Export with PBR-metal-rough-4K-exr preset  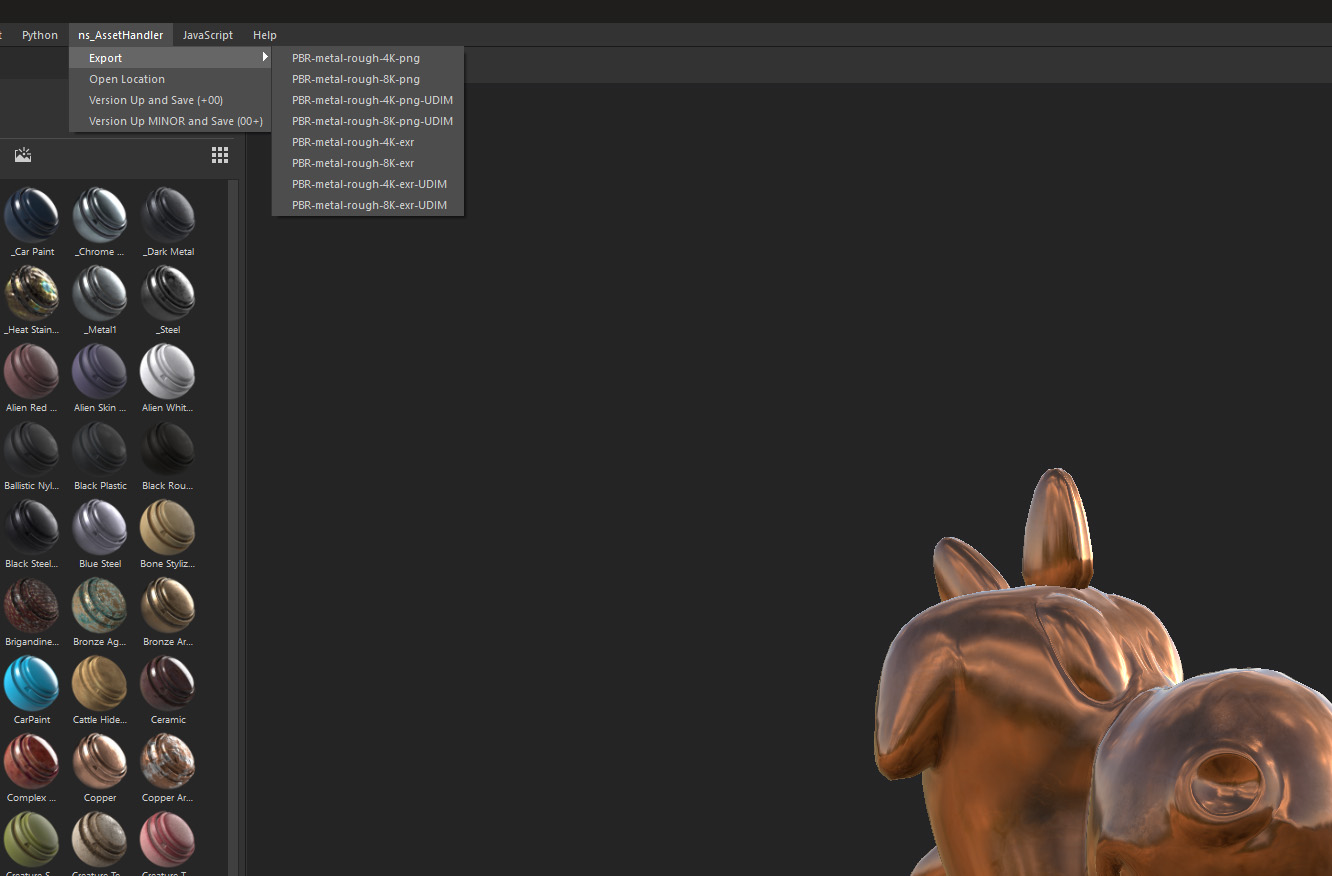tap(352, 142)
